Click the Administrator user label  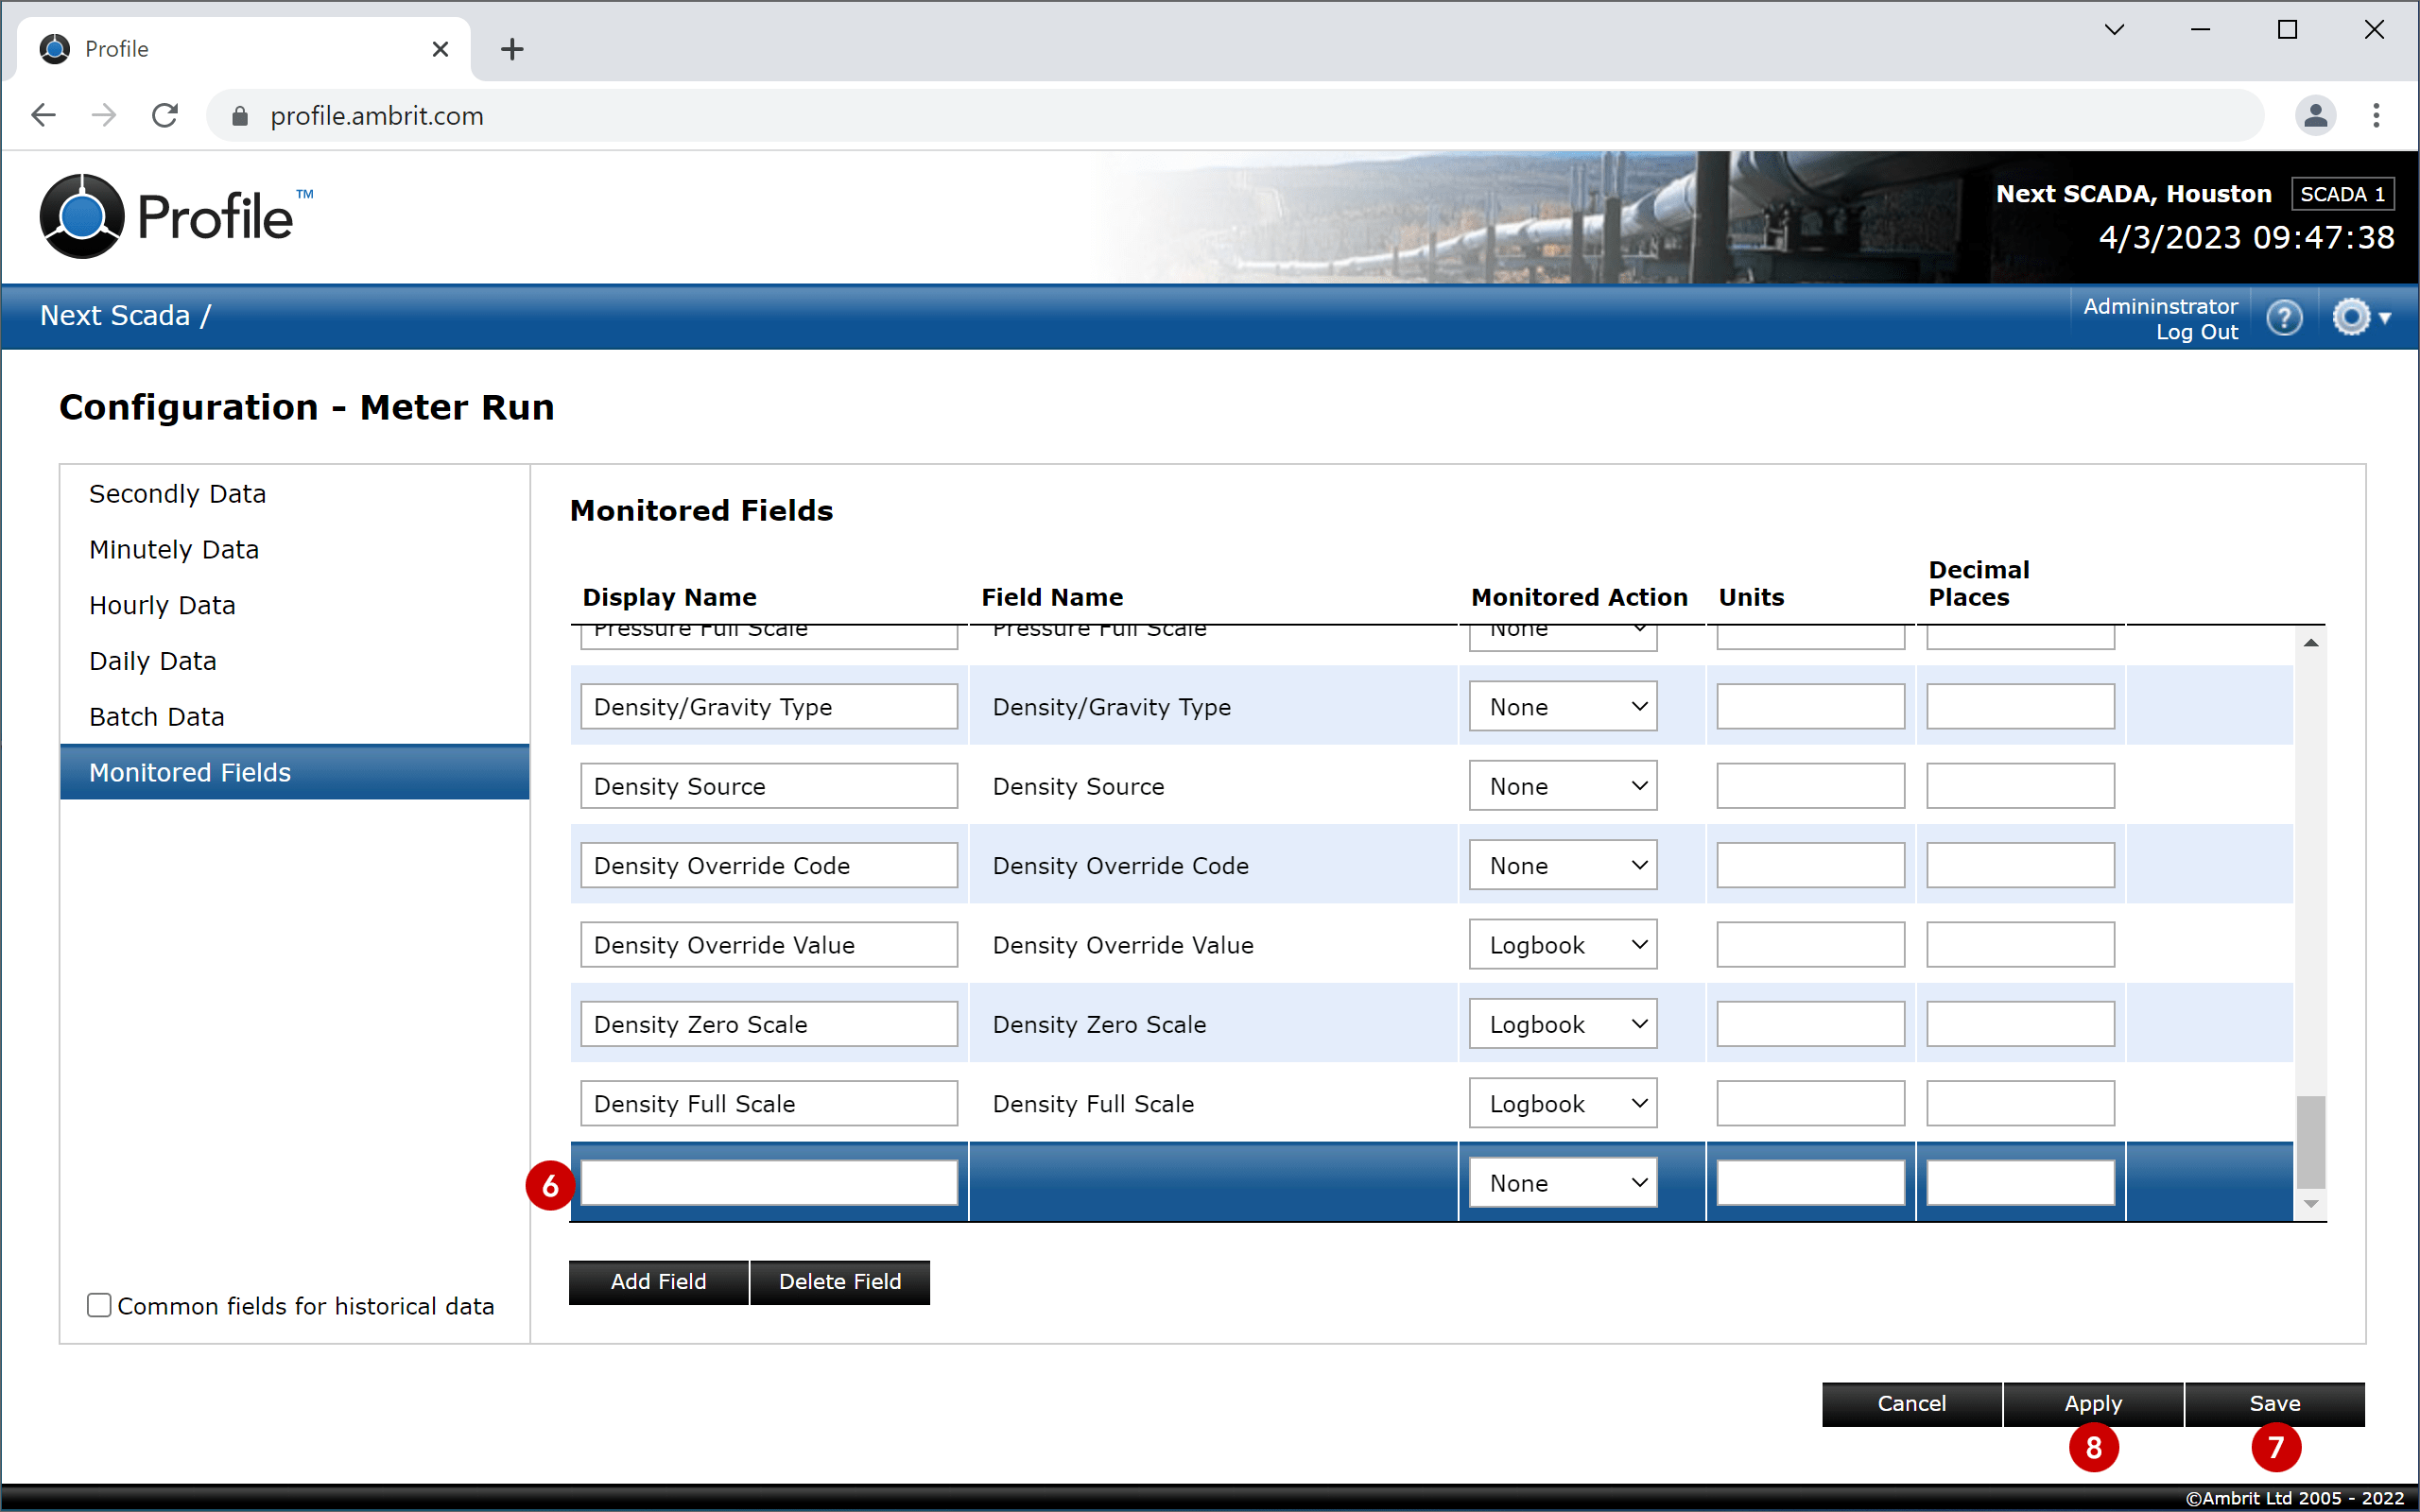(2160, 306)
